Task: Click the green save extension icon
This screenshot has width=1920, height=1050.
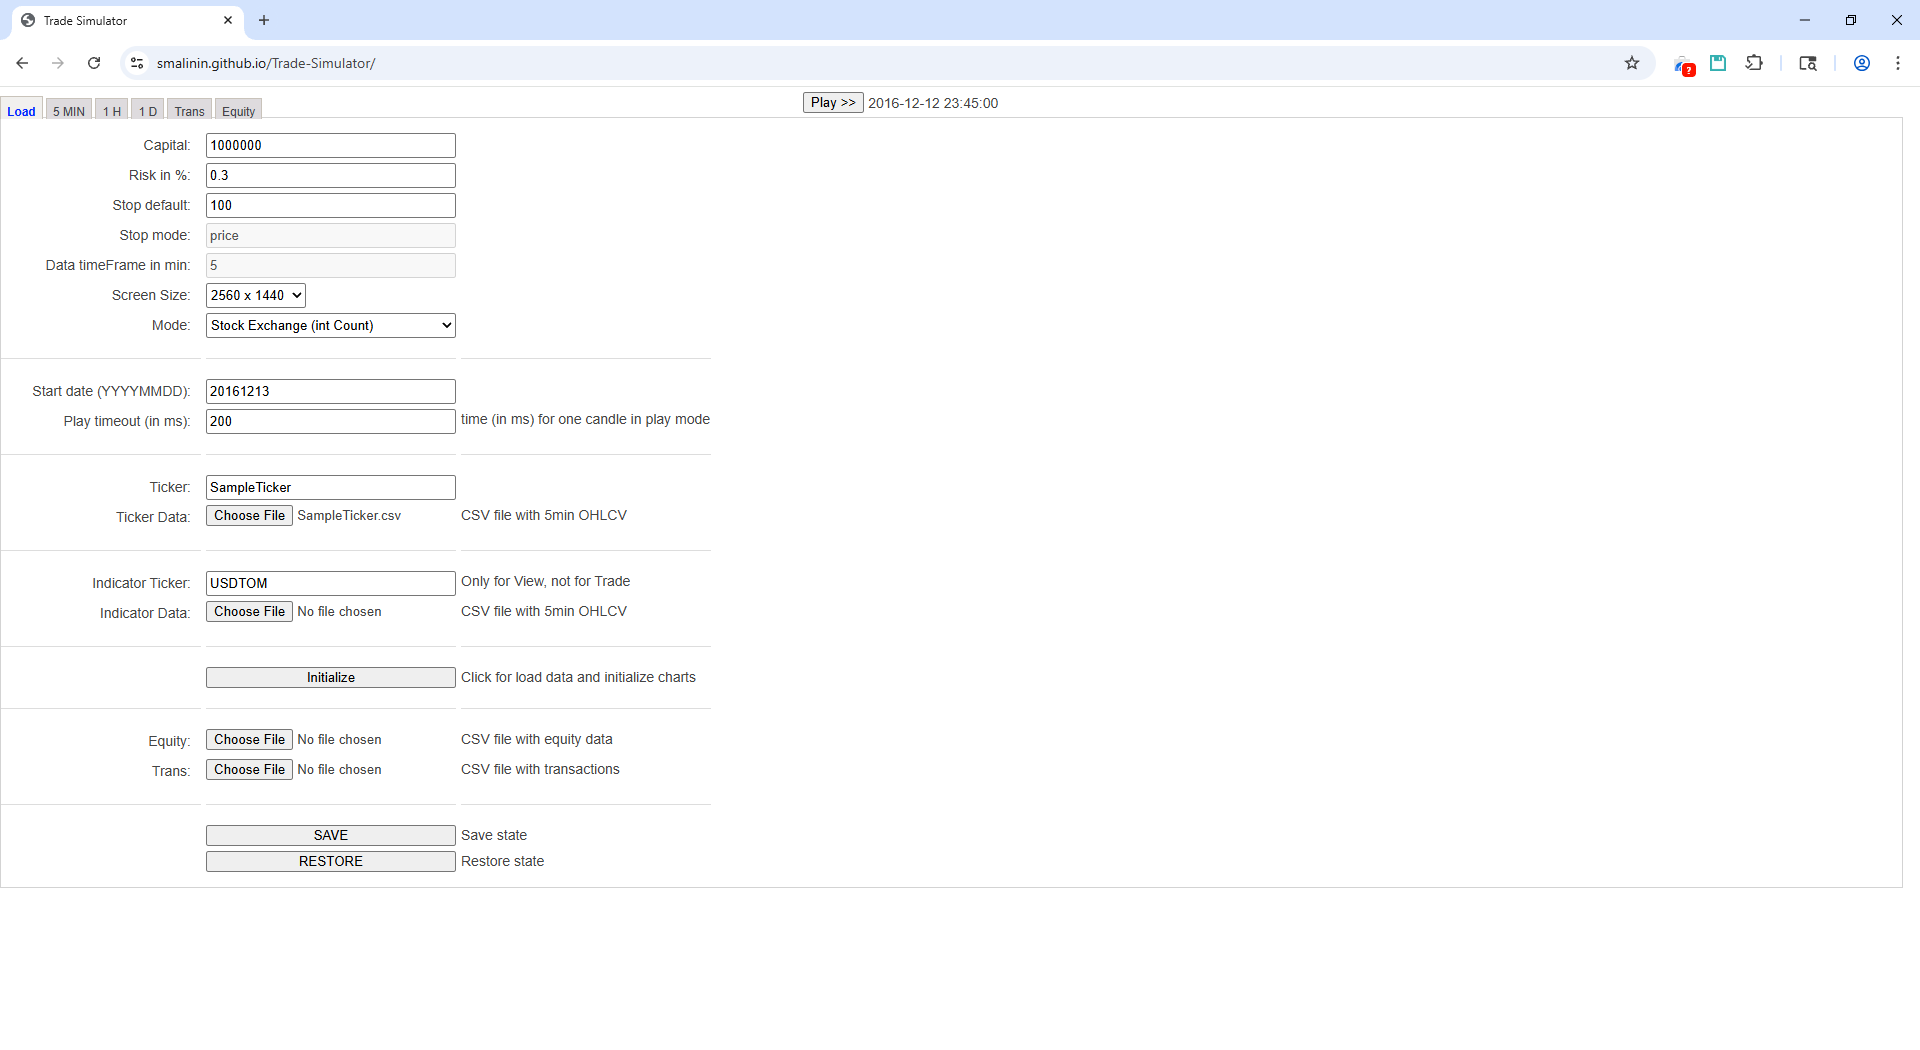Action: click(1718, 63)
